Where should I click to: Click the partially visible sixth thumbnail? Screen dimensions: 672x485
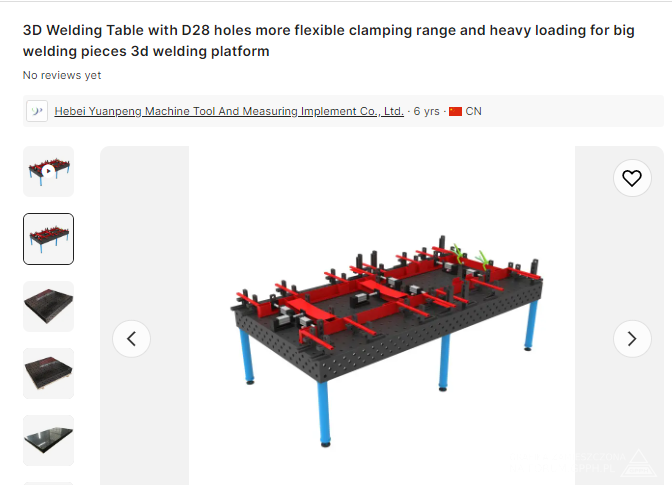coord(48,484)
